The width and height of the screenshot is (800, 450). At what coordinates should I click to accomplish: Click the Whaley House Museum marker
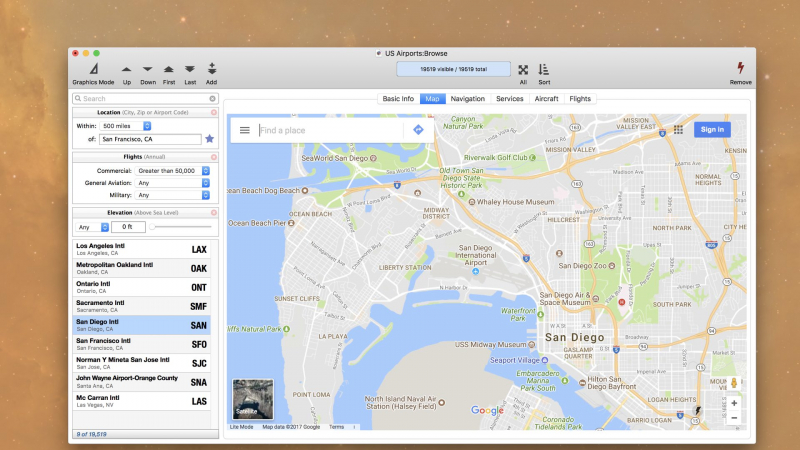coord(471,202)
